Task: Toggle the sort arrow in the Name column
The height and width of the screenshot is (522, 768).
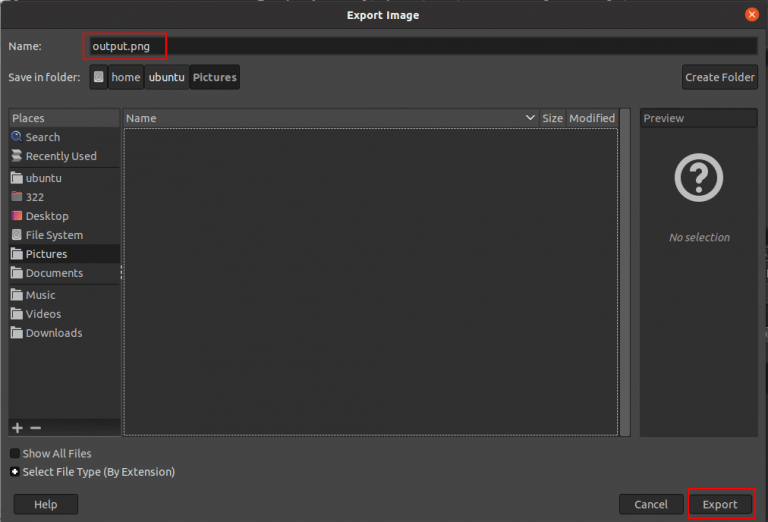Action: 530,118
